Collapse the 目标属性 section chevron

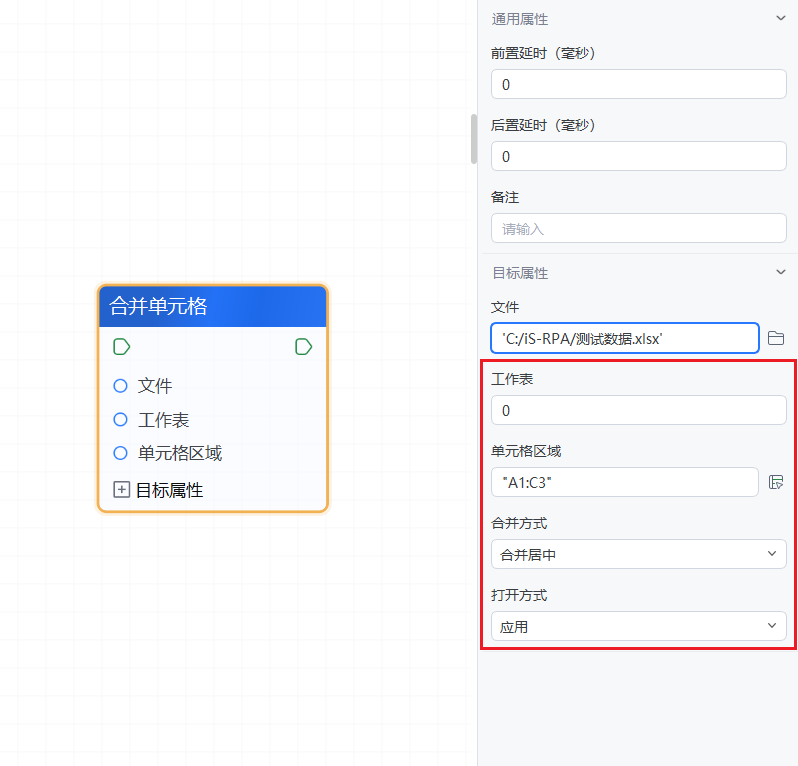780,272
